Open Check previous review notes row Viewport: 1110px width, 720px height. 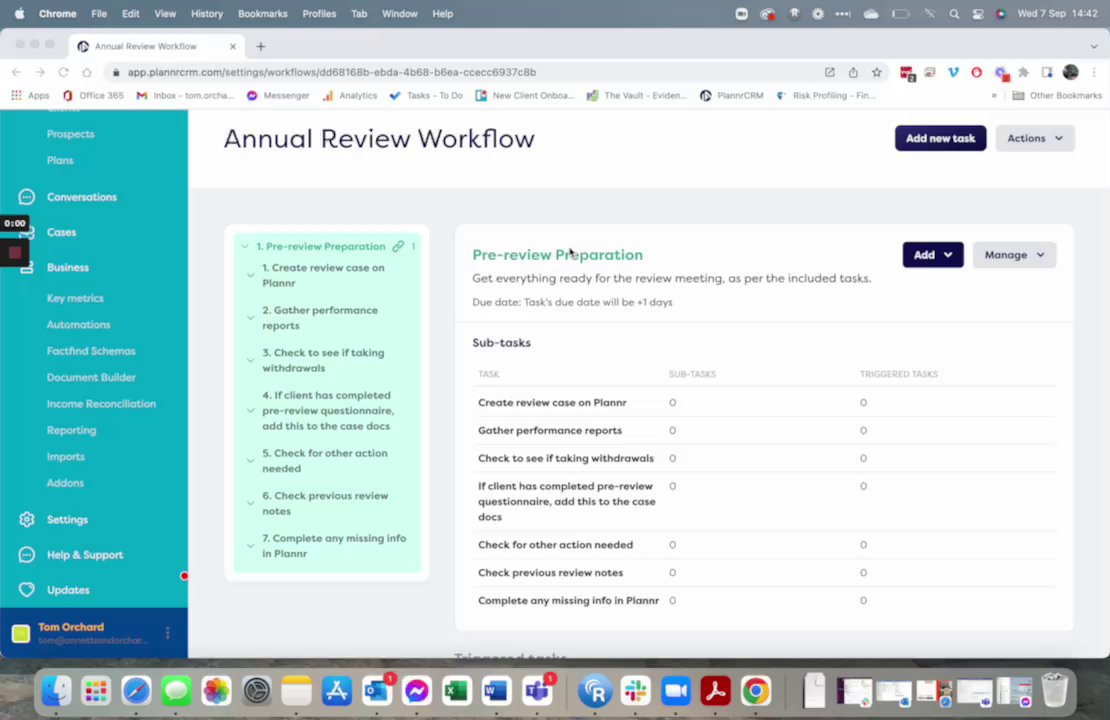pyautogui.click(x=763, y=573)
